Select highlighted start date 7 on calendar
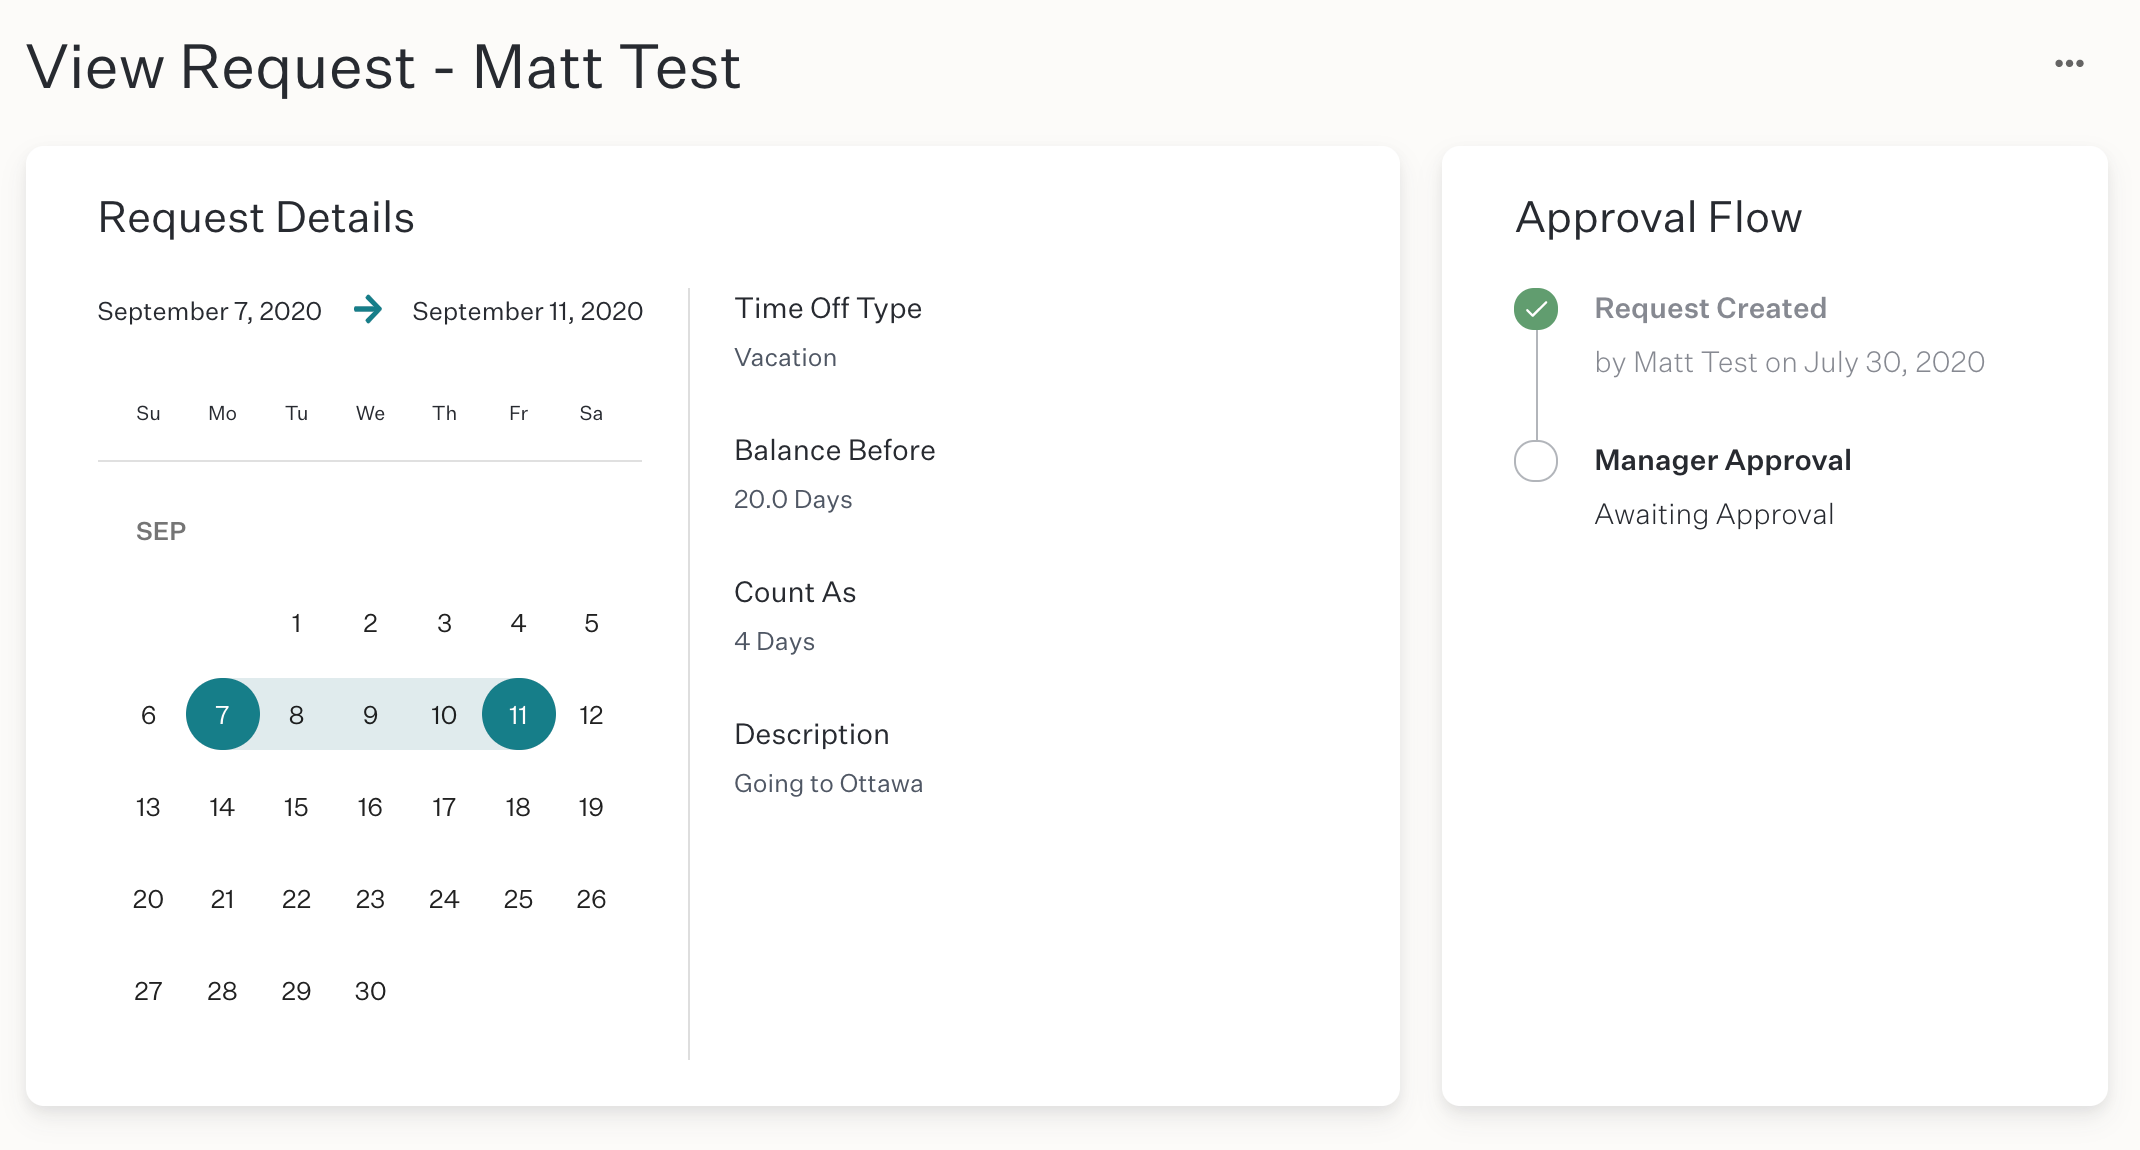2140x1150 pixels. pos(223,715)
